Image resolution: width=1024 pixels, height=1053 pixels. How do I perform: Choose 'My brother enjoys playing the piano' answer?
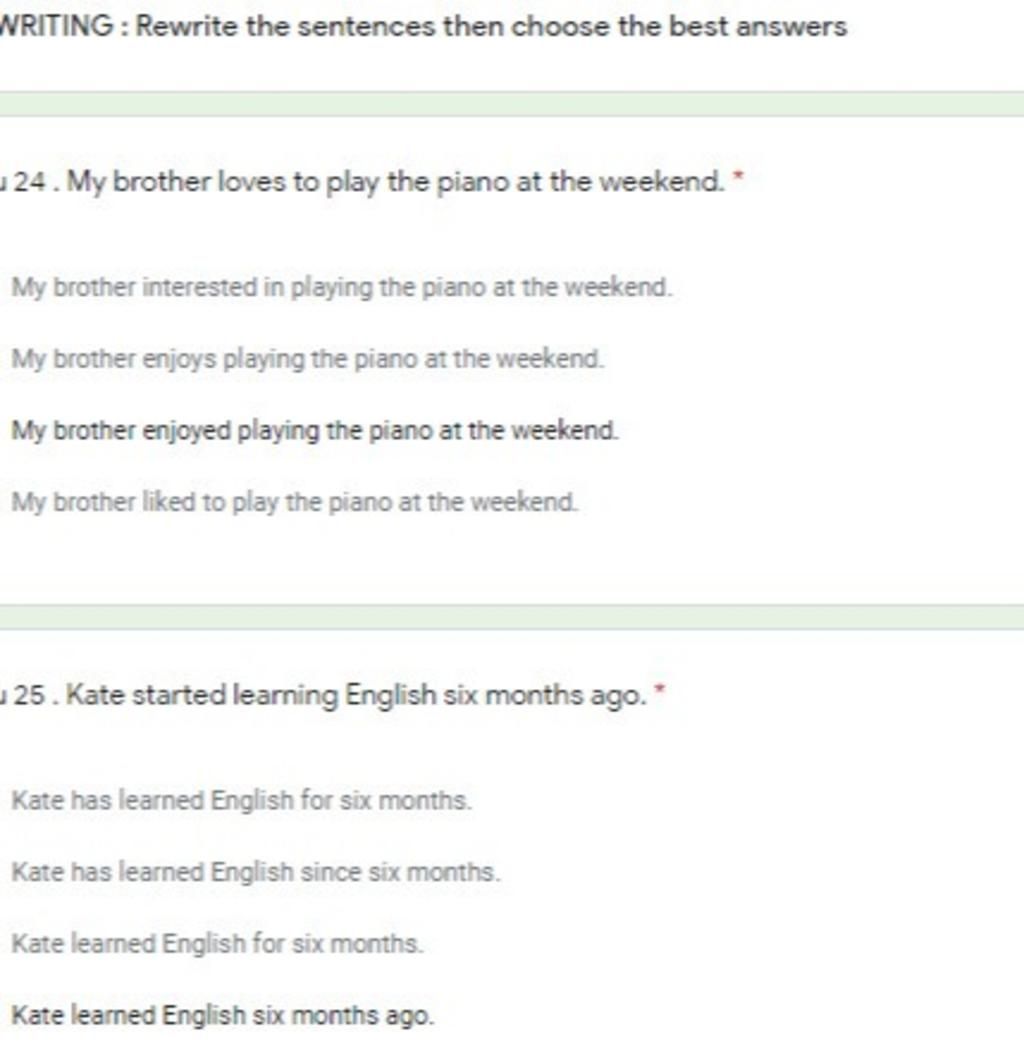click(x=308, y=359)
